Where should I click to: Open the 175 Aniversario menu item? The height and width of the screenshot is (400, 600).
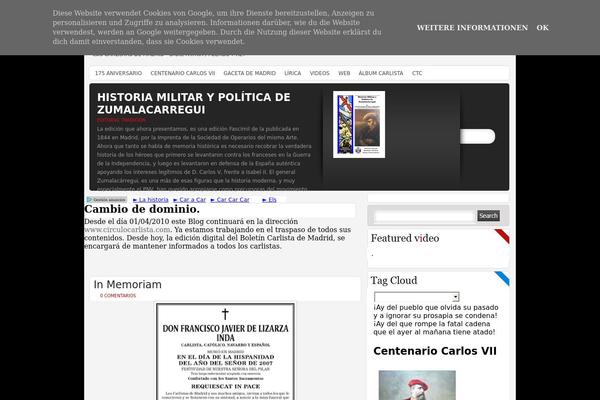coord(118,73)
